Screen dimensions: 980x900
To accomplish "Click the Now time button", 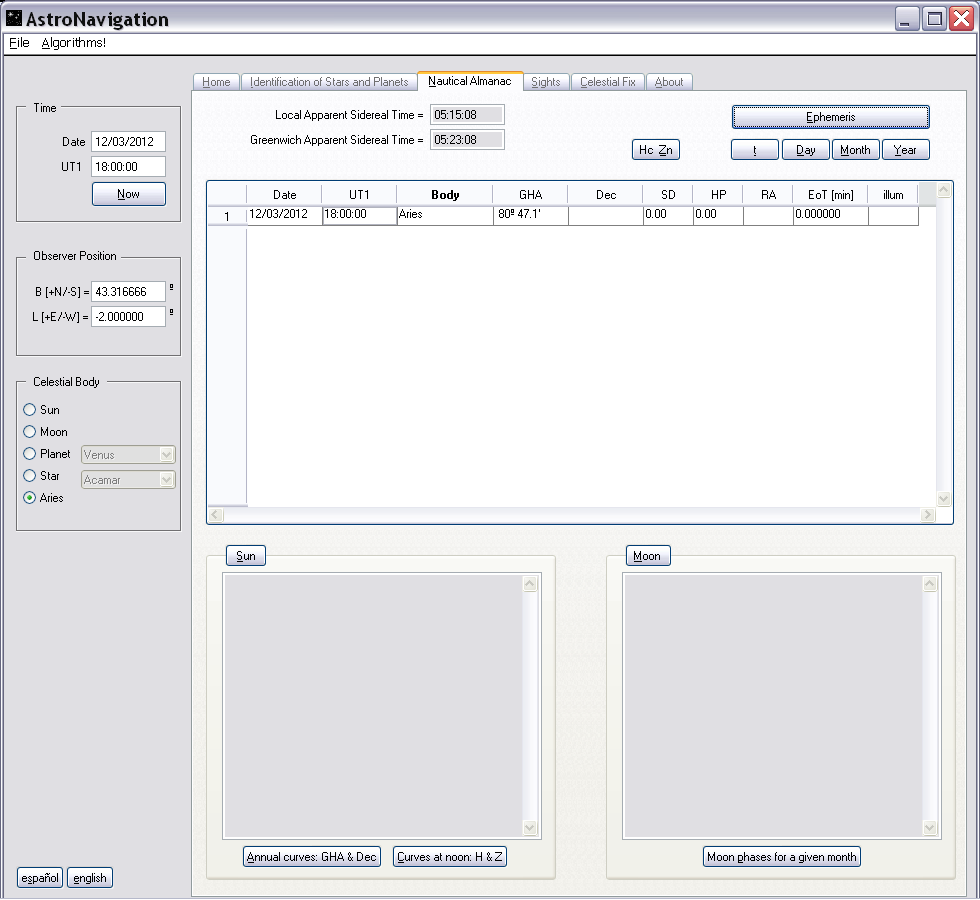I will (x=128, y=194).
